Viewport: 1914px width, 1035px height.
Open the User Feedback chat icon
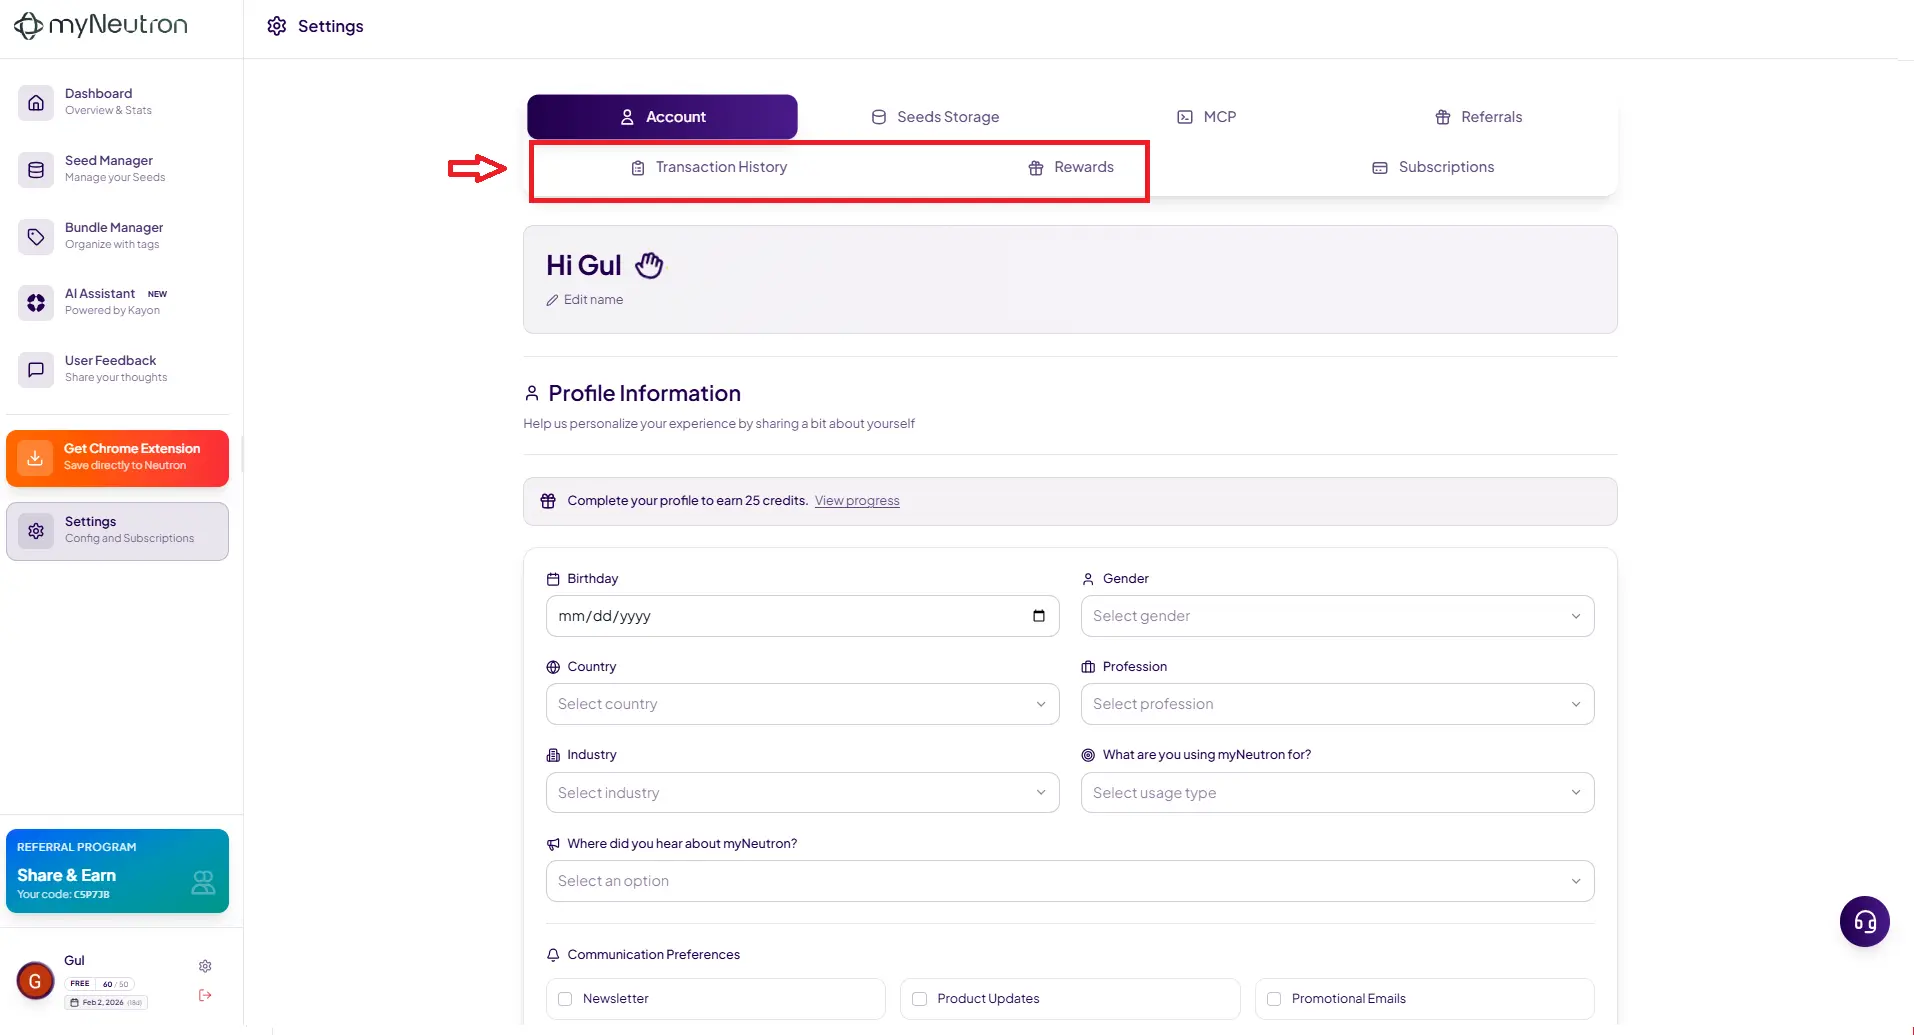(36, 369)
